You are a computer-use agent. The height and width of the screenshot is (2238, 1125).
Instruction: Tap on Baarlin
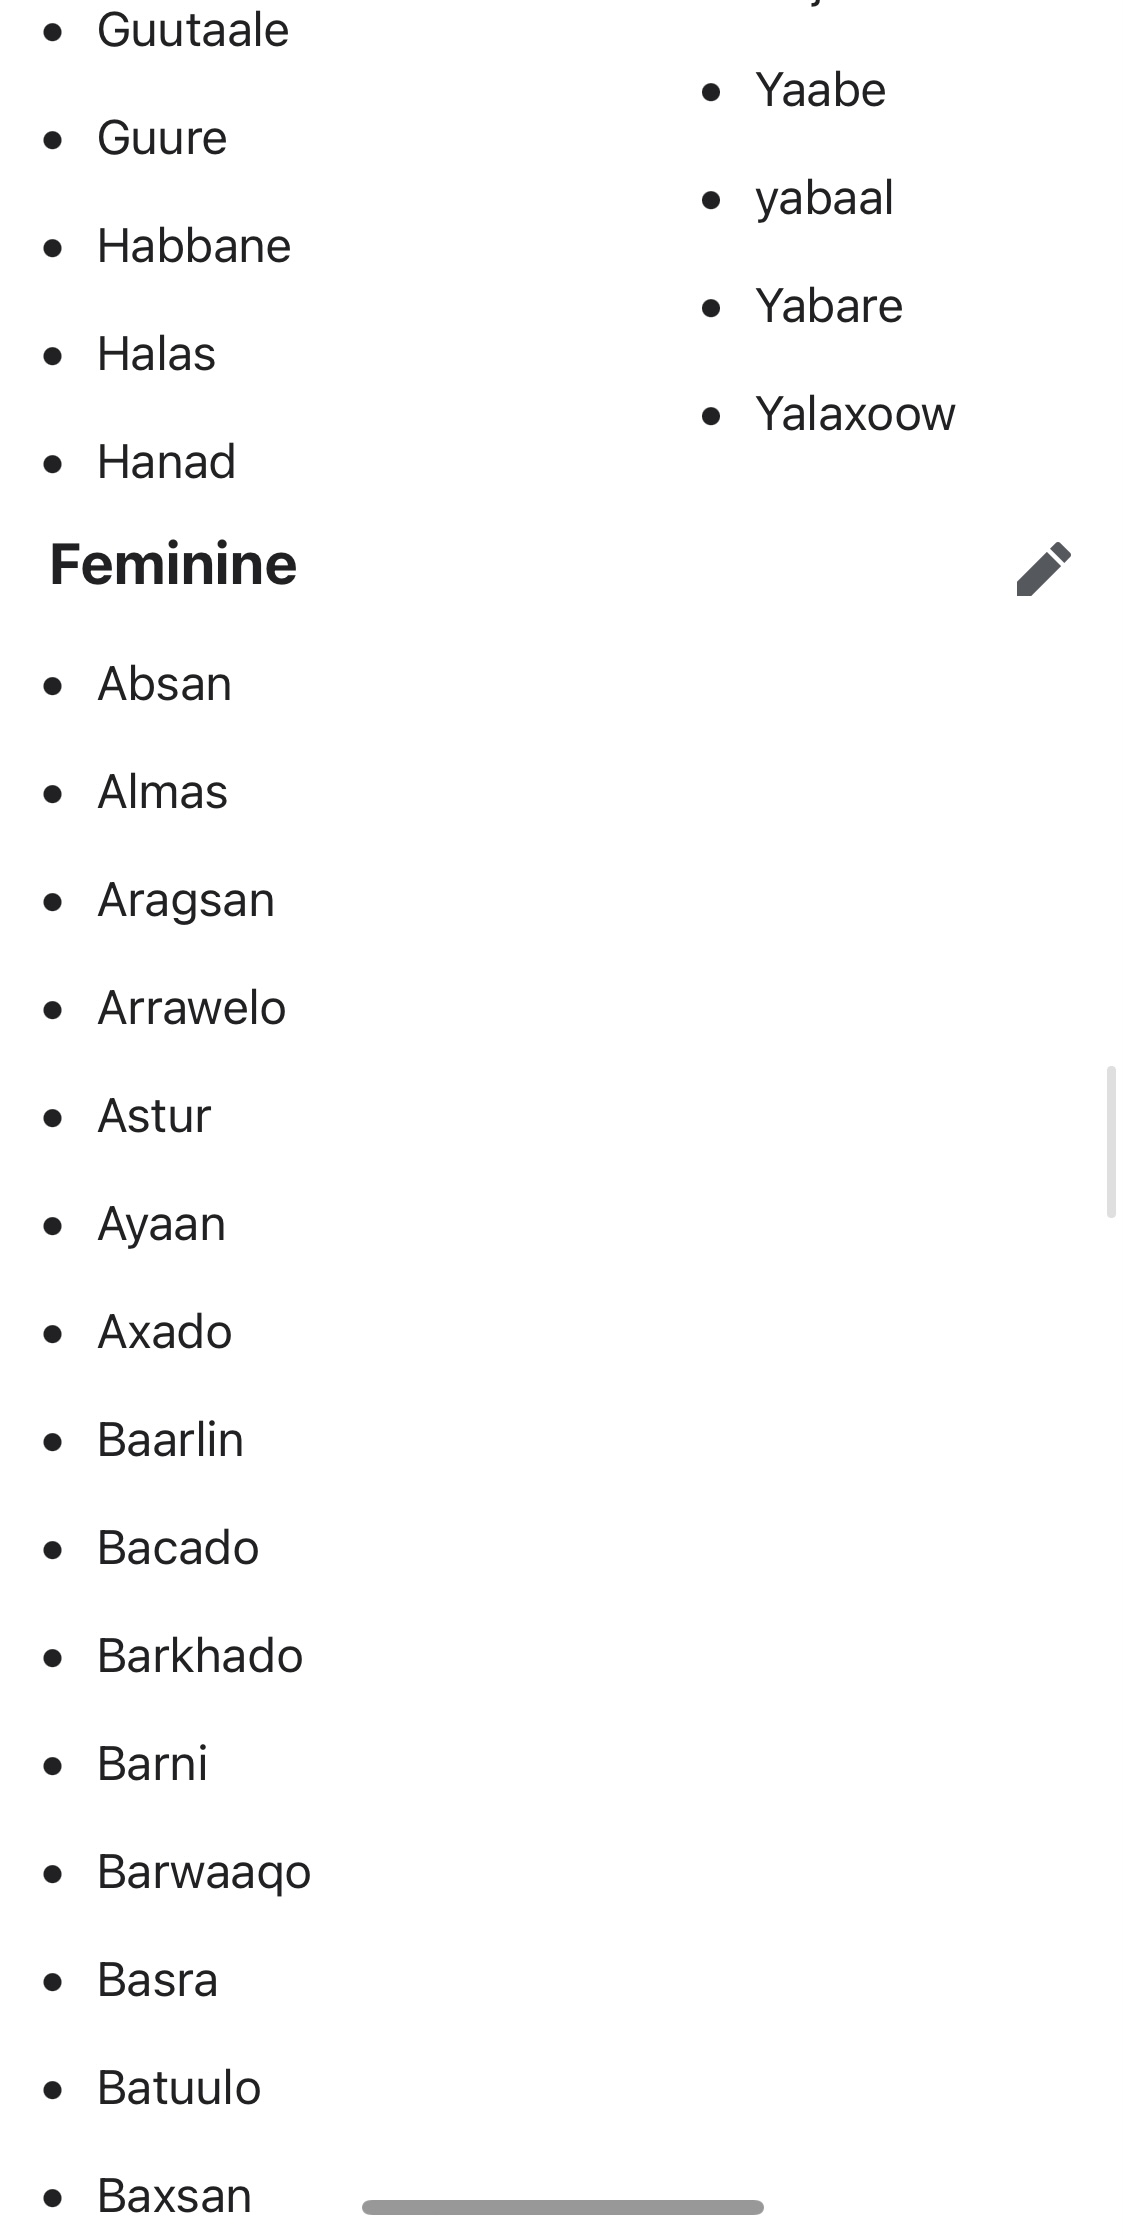[170, 1440]
